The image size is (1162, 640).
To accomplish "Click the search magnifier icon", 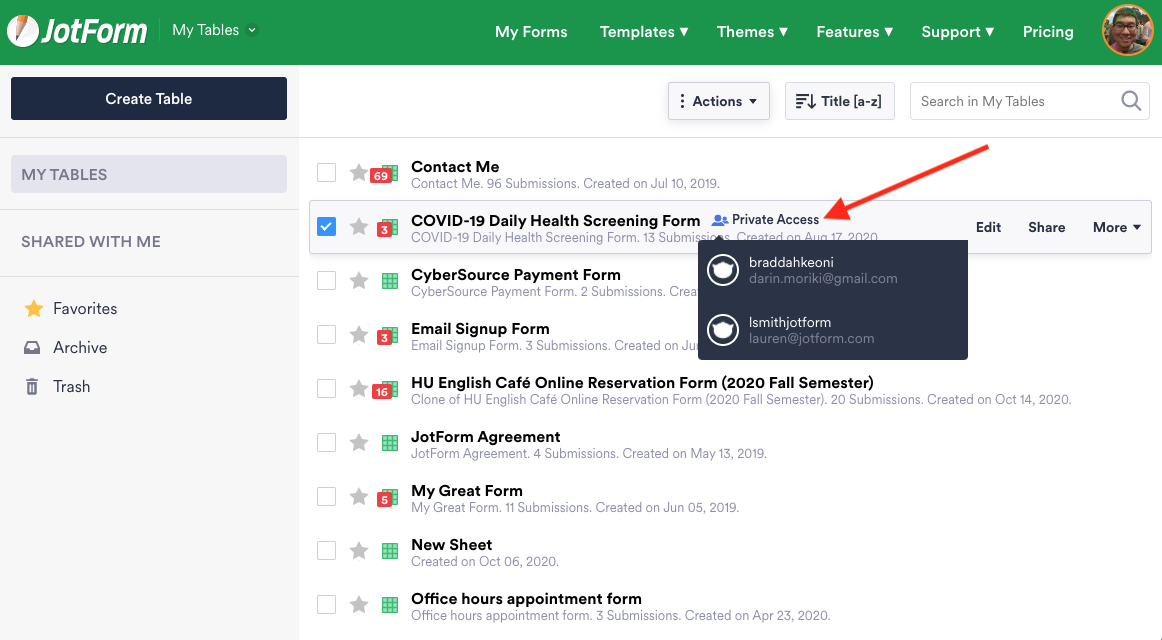I will point(1131,101).
